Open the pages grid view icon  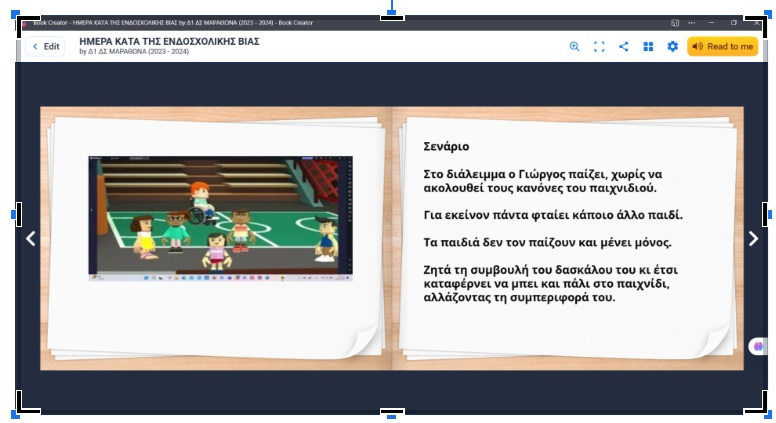(648, 46)
